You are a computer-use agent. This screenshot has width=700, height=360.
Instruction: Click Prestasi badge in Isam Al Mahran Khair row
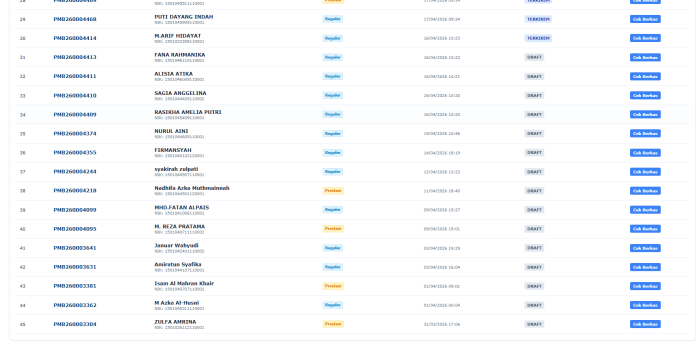pyautogui.click(x=333, y=286)
